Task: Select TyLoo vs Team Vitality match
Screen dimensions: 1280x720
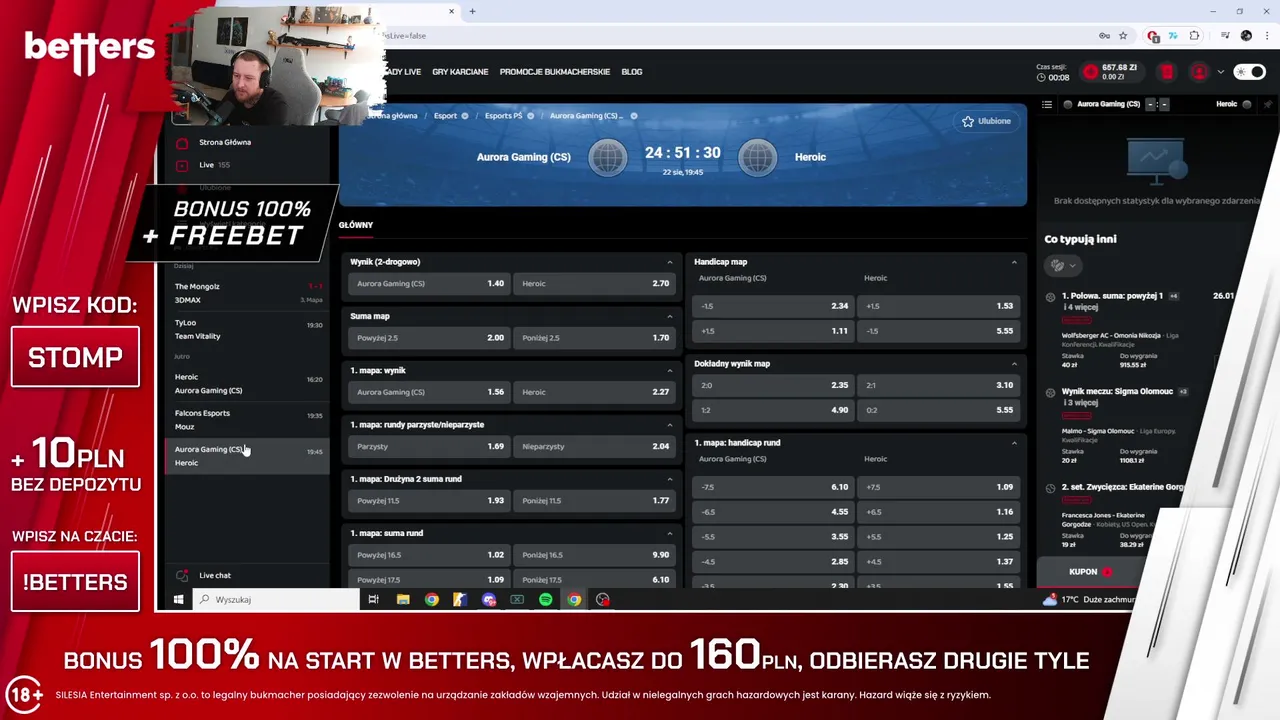Action: coord(248,330)
